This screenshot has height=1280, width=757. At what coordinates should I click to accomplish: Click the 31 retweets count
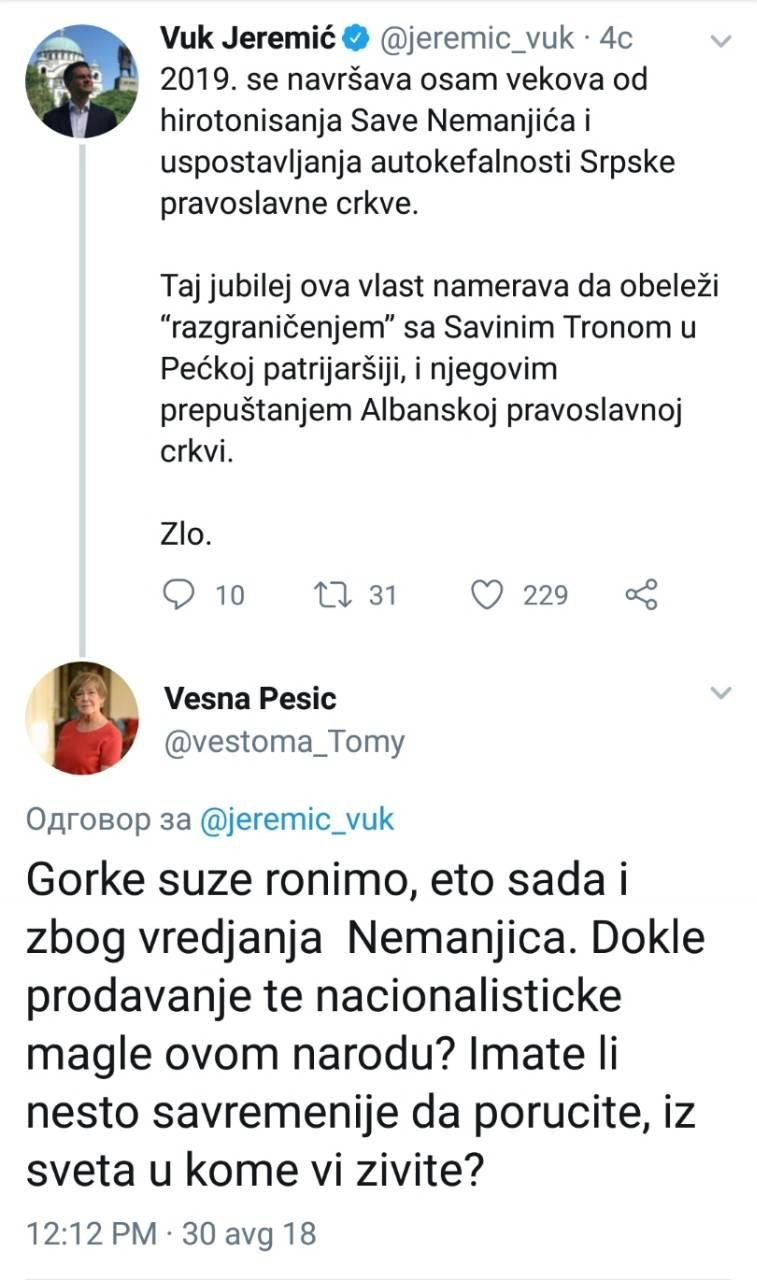[x=383, y=596]
